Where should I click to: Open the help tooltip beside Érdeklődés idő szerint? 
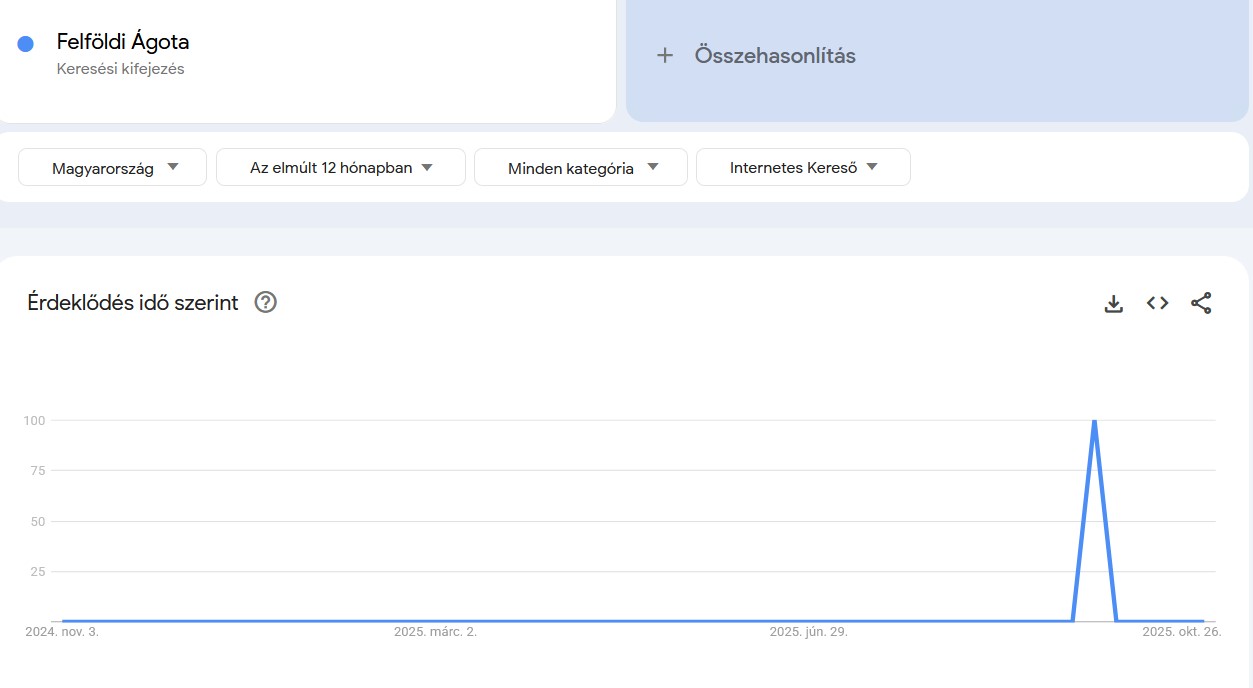click(x=265, y=302)
